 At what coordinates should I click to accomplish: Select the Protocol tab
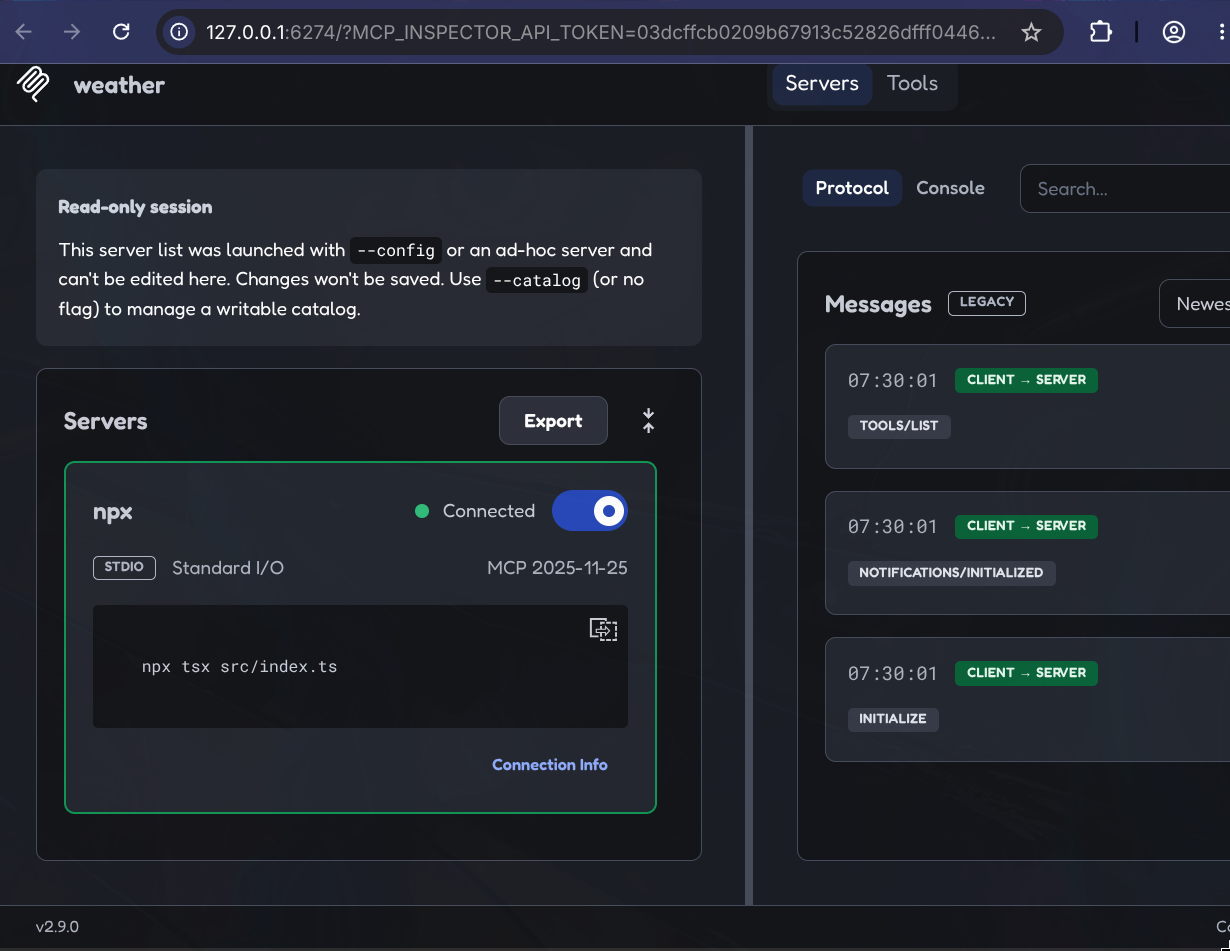tap(852, 188)
